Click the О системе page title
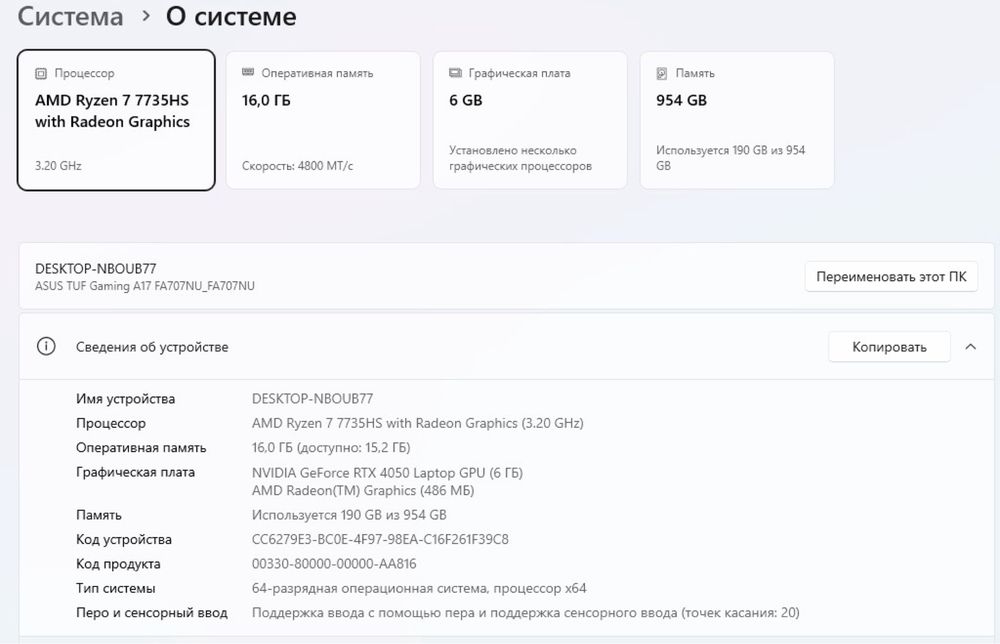 [231, 16]
